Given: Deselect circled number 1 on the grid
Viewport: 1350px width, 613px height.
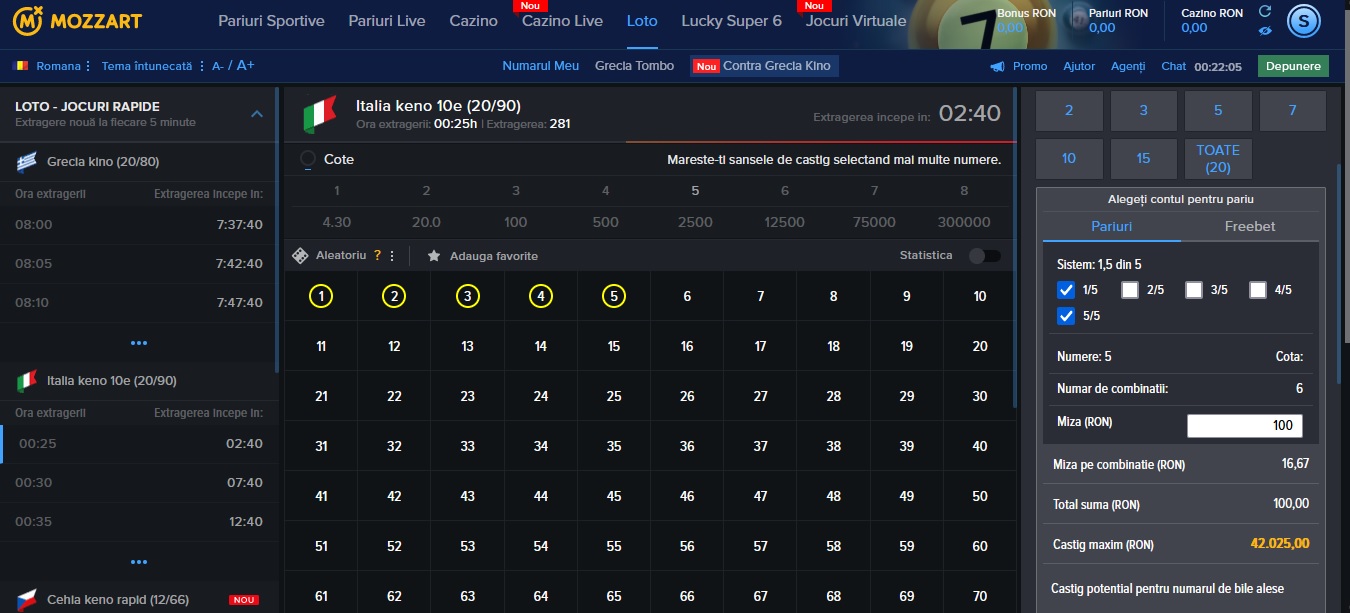Looking at the screenshot, I should click(x=321, y=296).
